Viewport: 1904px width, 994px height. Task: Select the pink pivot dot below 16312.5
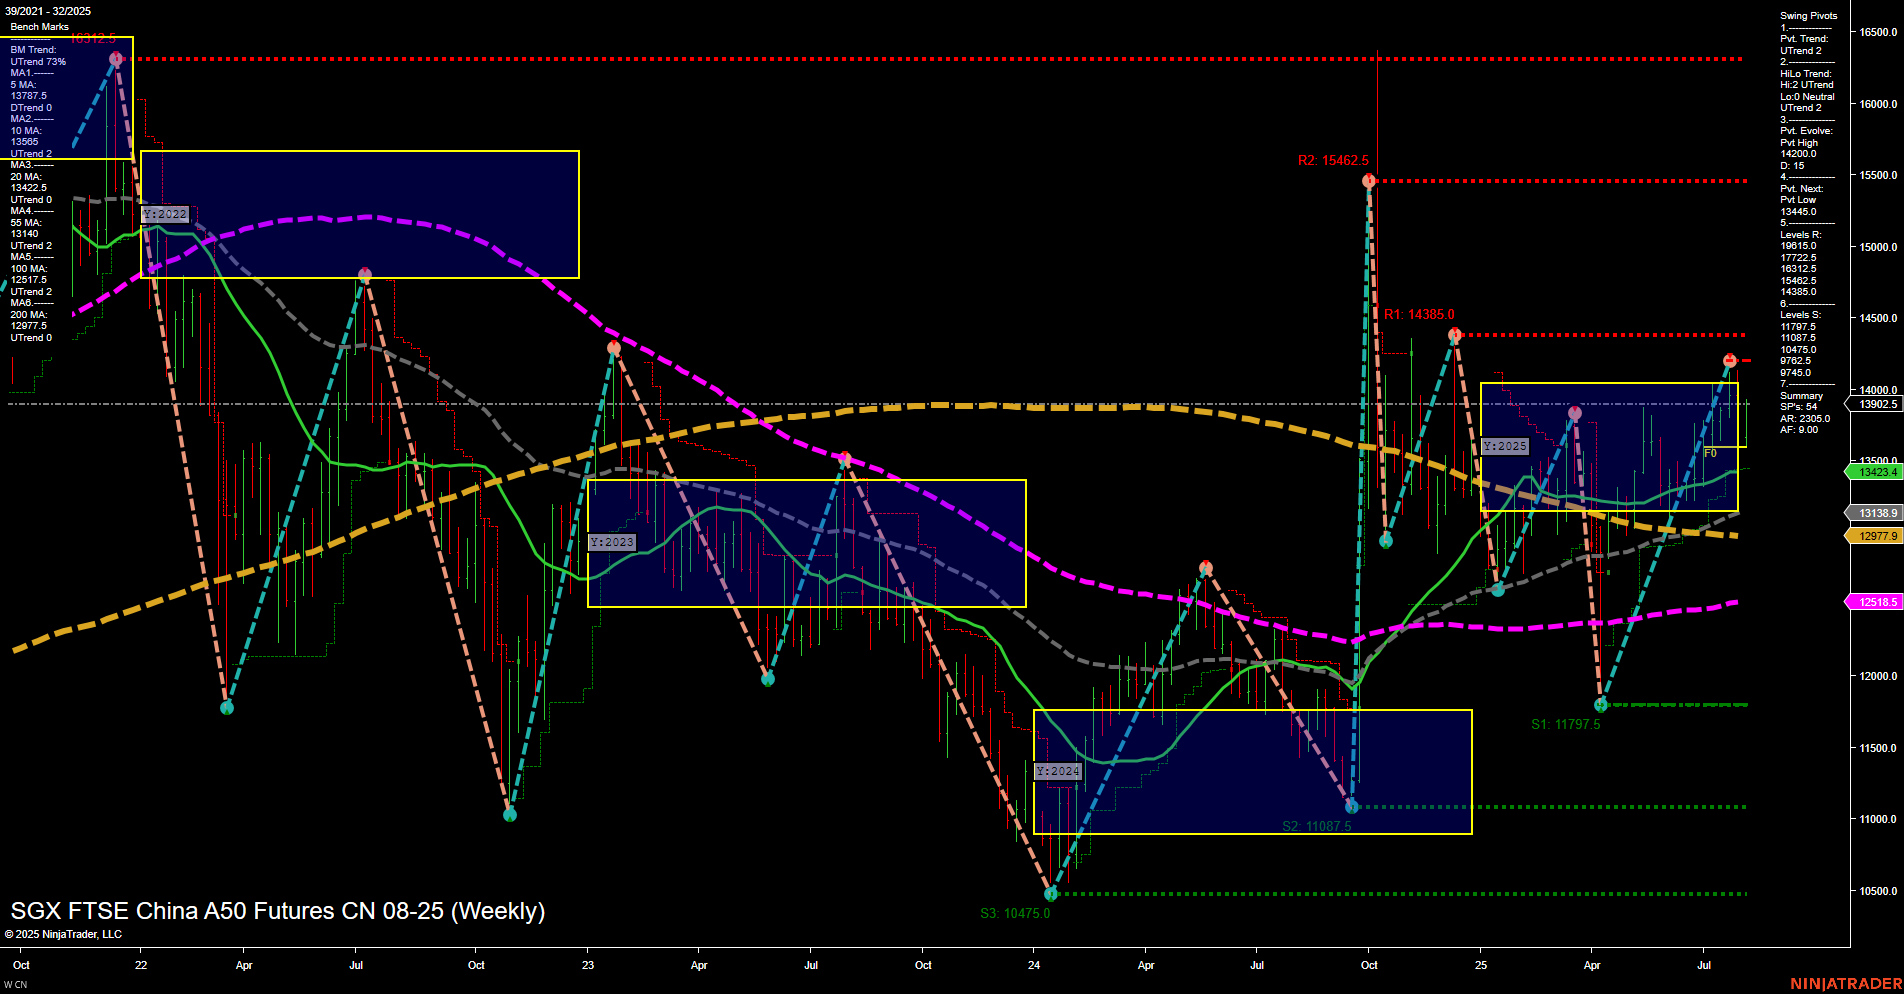(x=115, y=58)
